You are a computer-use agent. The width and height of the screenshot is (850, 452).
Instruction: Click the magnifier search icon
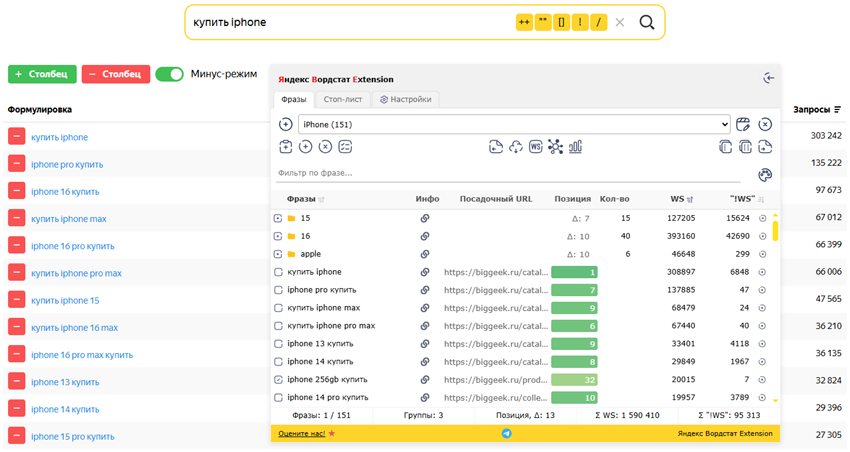pos(647,22)
